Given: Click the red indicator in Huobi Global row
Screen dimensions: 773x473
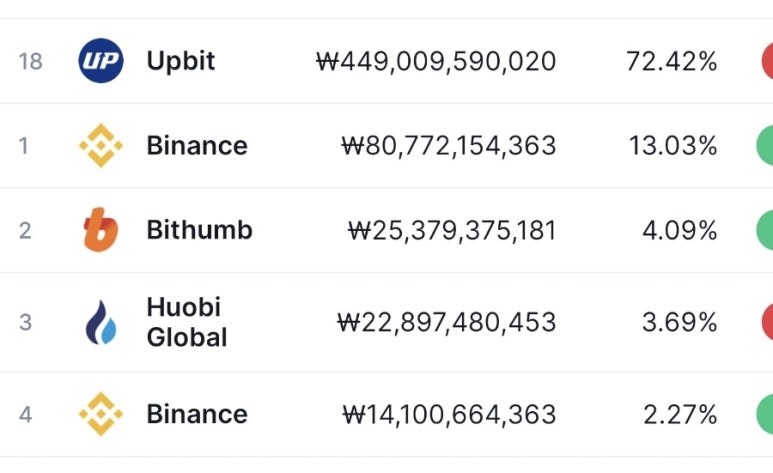Looking at the screenshot, I should [767, 322].
